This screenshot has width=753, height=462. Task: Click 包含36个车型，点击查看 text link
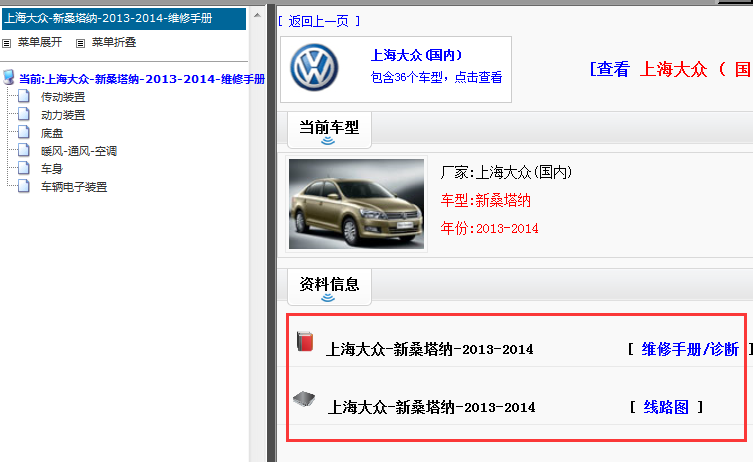(437, 77)
